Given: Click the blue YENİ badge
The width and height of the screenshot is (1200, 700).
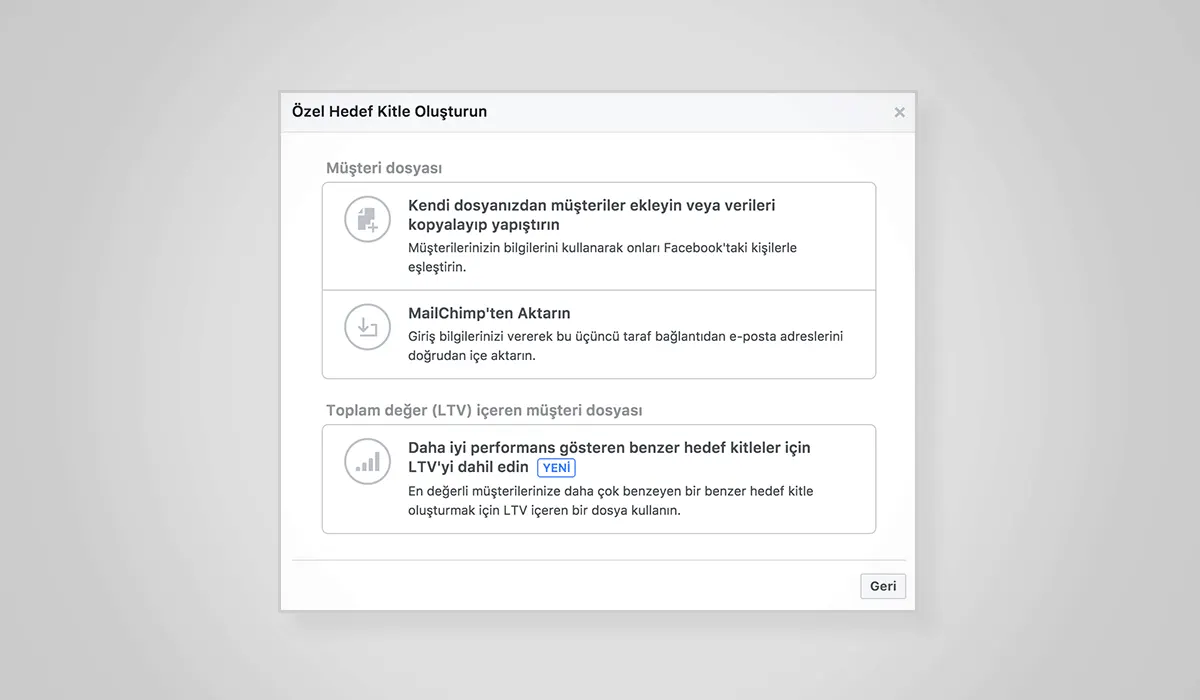Looking at the screenshot, I should click(x=556, y=468).
